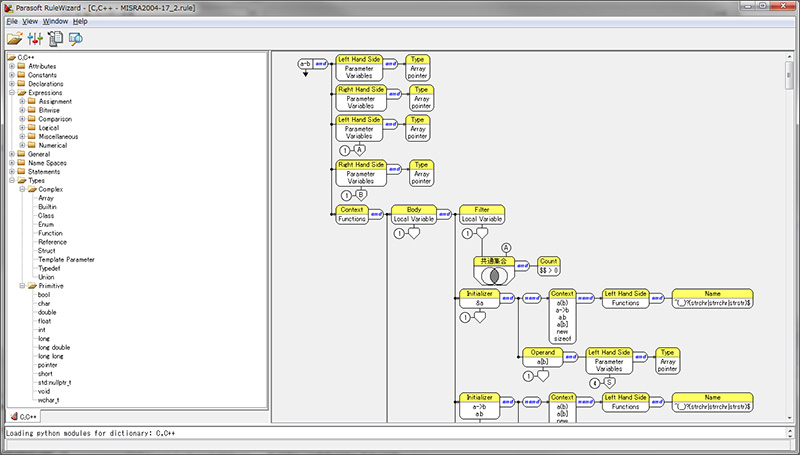Click the magnifier search toolbar icon
The height and width of the screenshot is (455, 800).
tap(76, 39)
